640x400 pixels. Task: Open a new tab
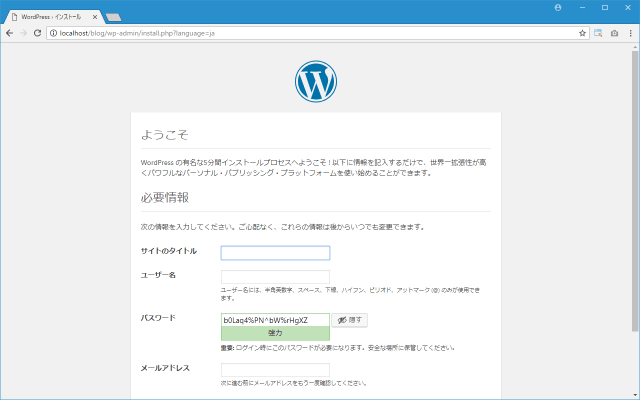(113, 17)
